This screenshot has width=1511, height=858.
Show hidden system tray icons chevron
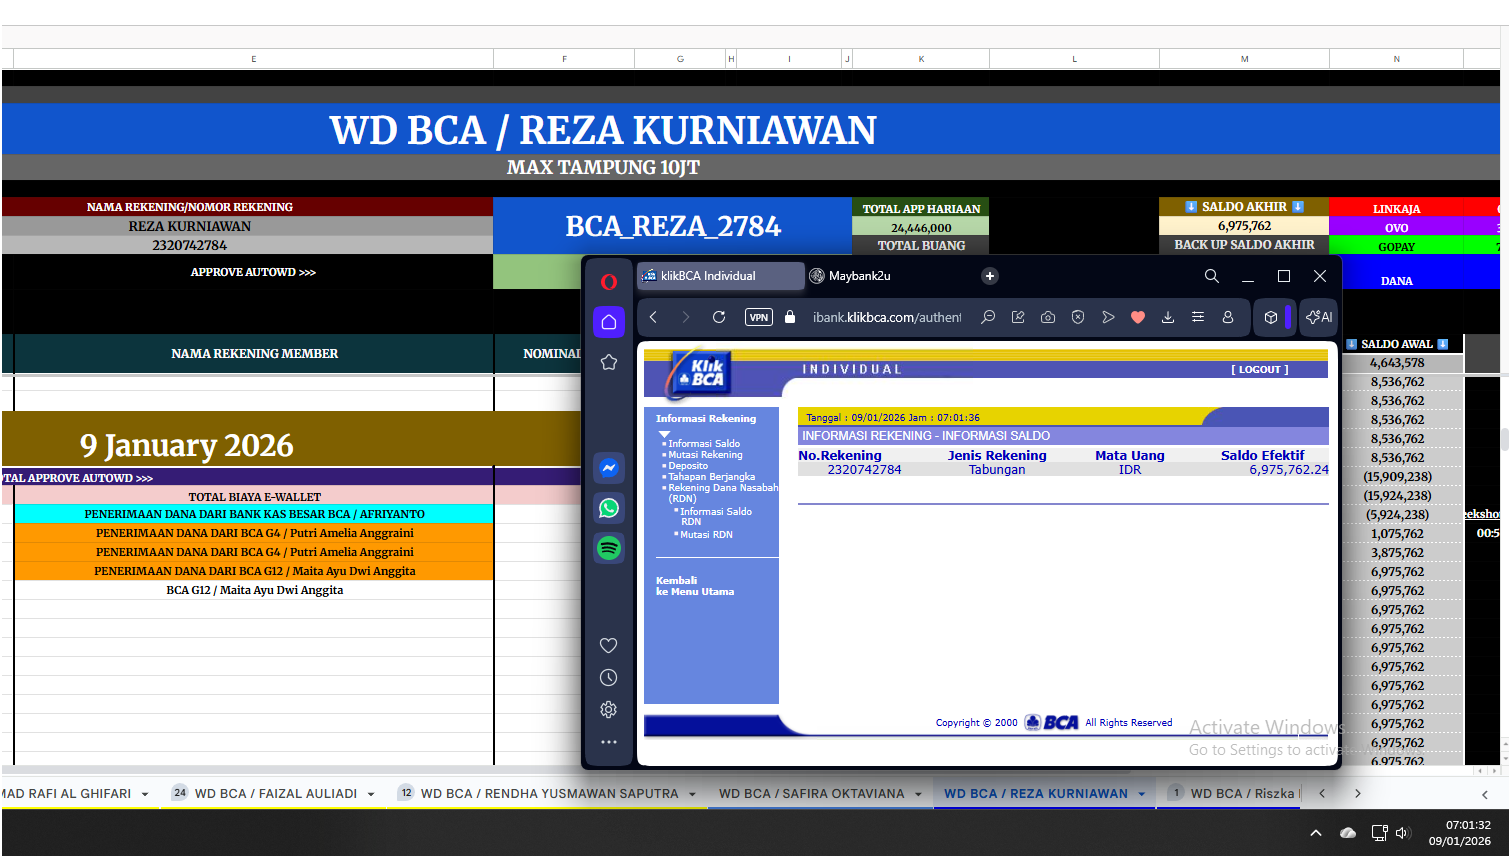click(1316, 833)
